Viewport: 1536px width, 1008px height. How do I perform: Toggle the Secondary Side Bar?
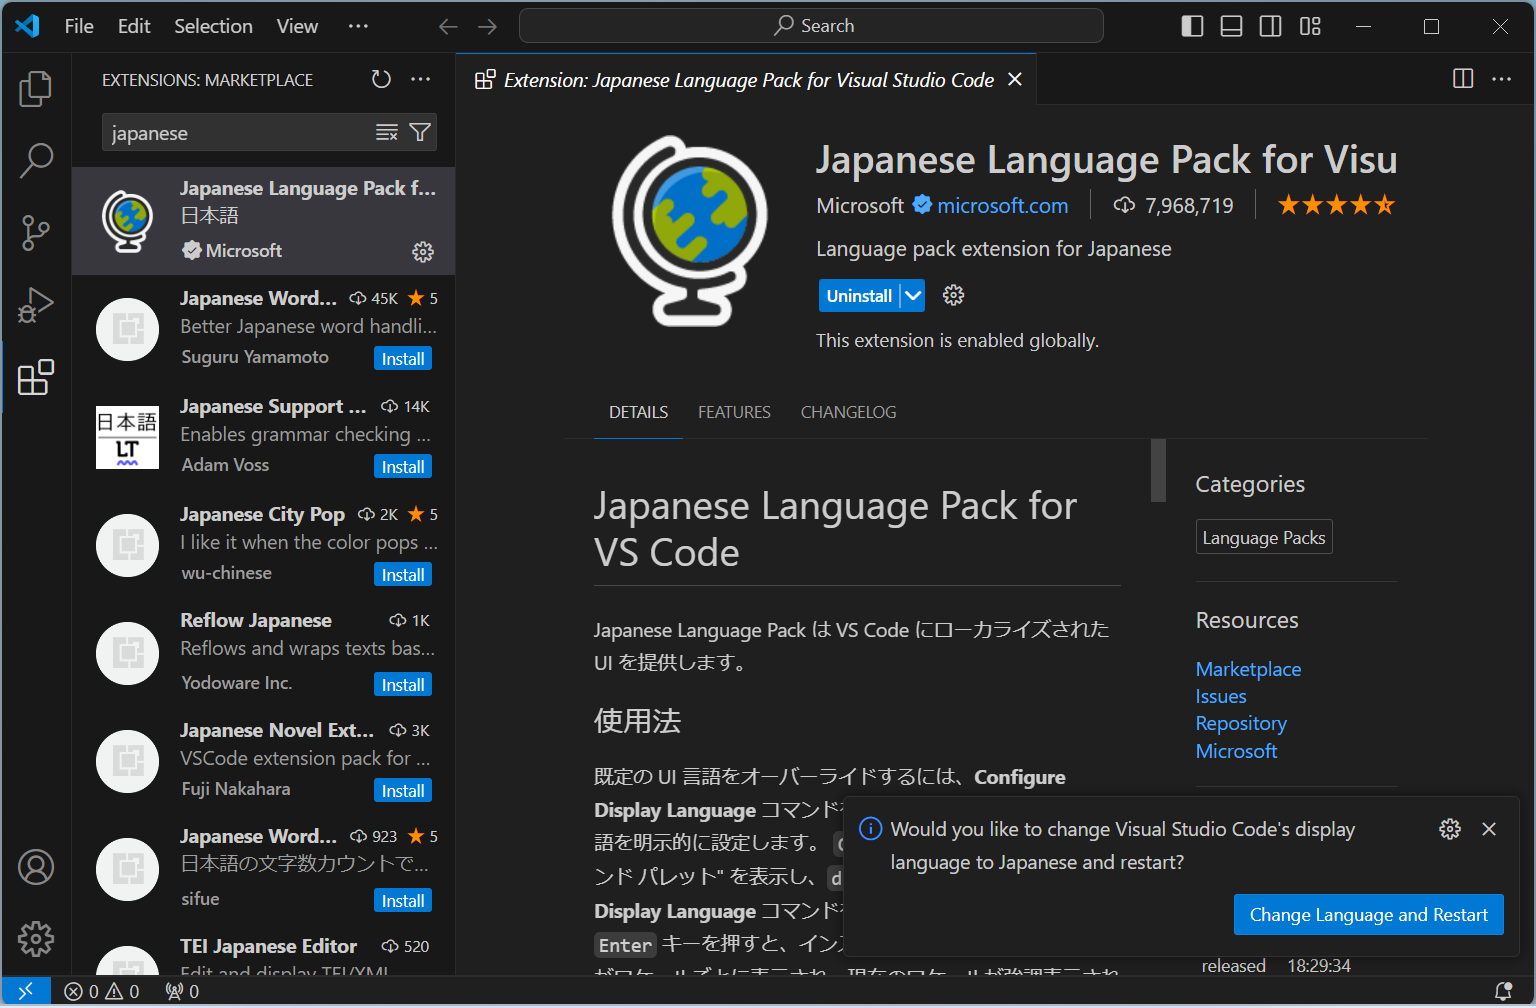[1270, 26]
